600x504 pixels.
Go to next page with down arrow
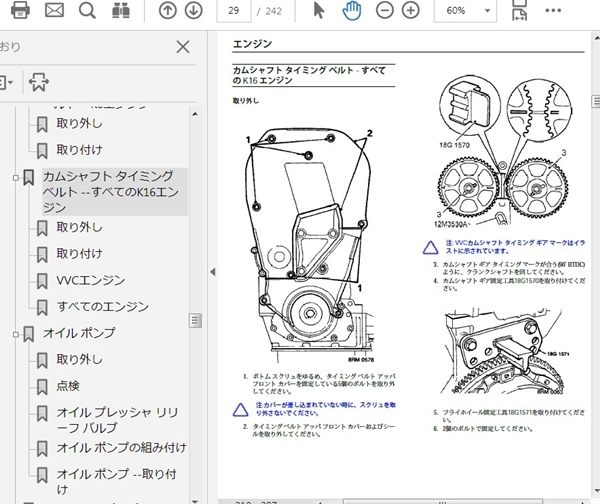194,10
